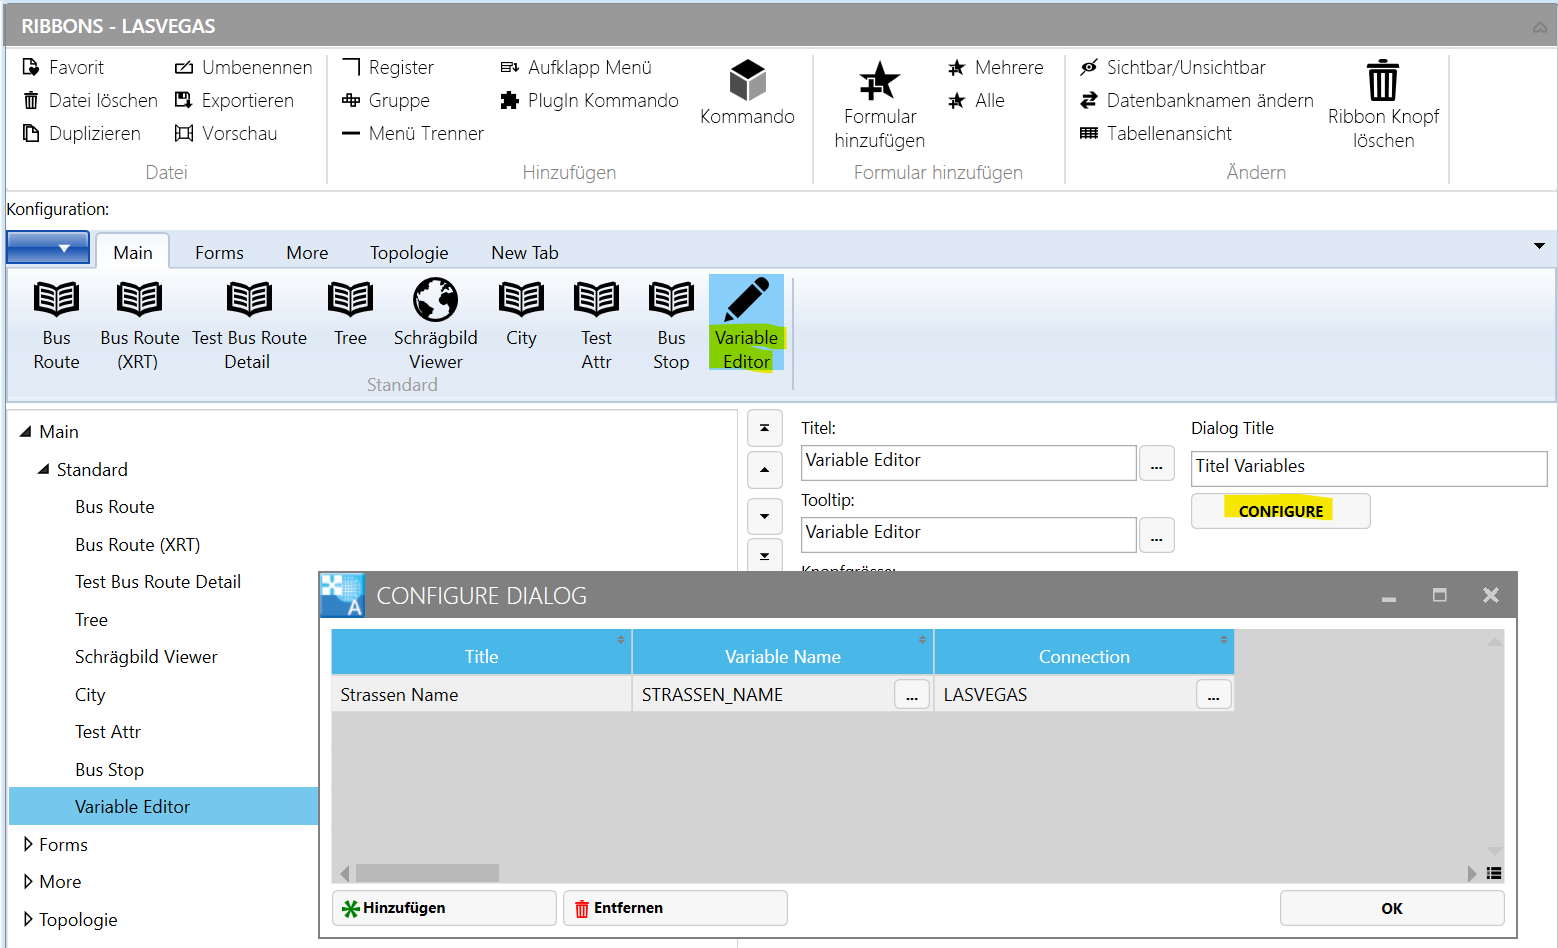The image size is (1558, 948).
Task: Click the Bus Stop ribbon icon
Action: coord(671,300)
